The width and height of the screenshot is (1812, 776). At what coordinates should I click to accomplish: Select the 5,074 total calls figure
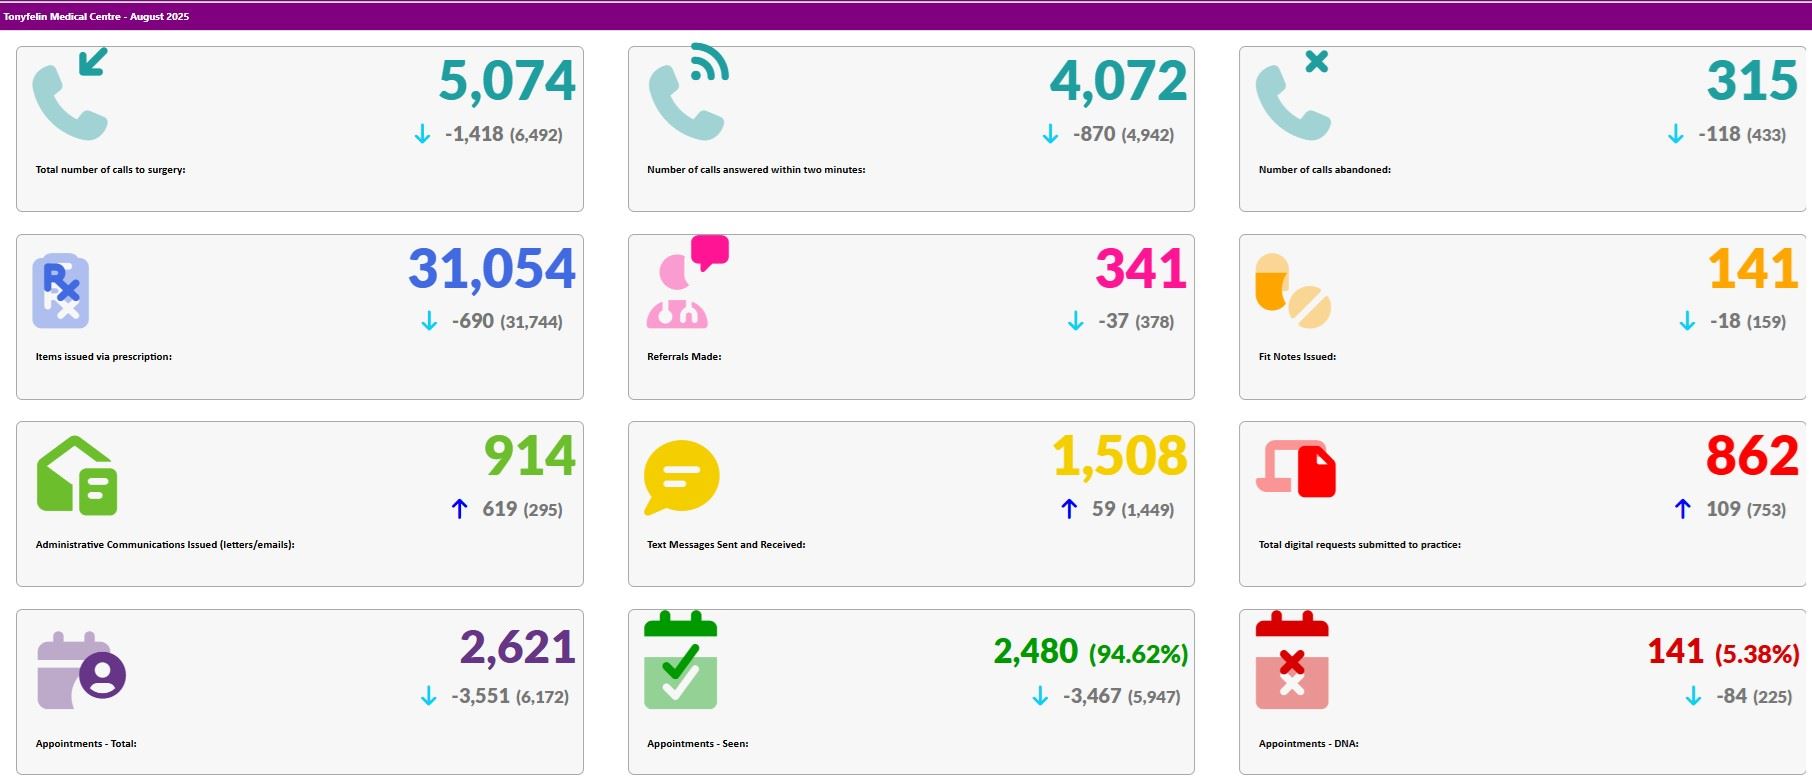click(507, 81)
